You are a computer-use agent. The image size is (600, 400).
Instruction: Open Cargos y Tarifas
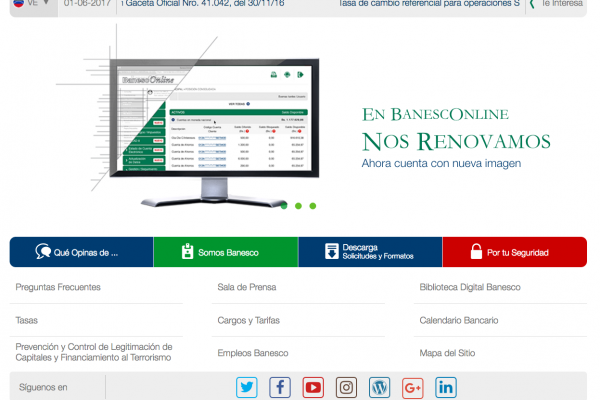[249, 320]
